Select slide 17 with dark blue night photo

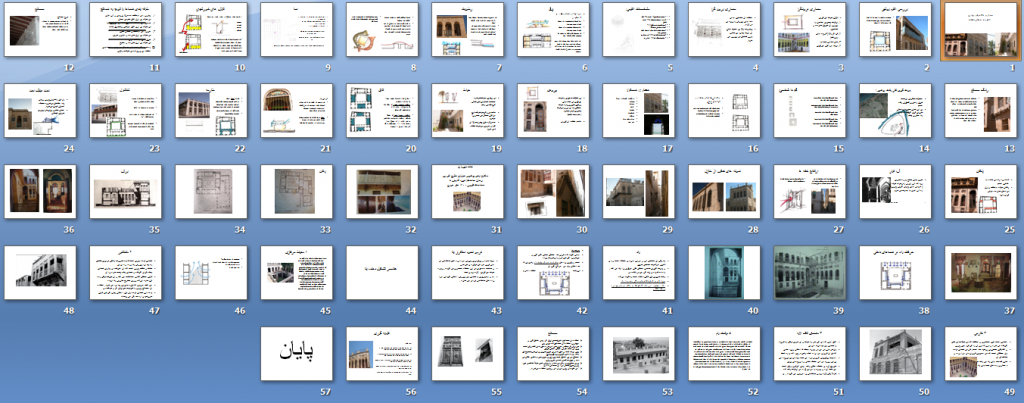[639, 110]
